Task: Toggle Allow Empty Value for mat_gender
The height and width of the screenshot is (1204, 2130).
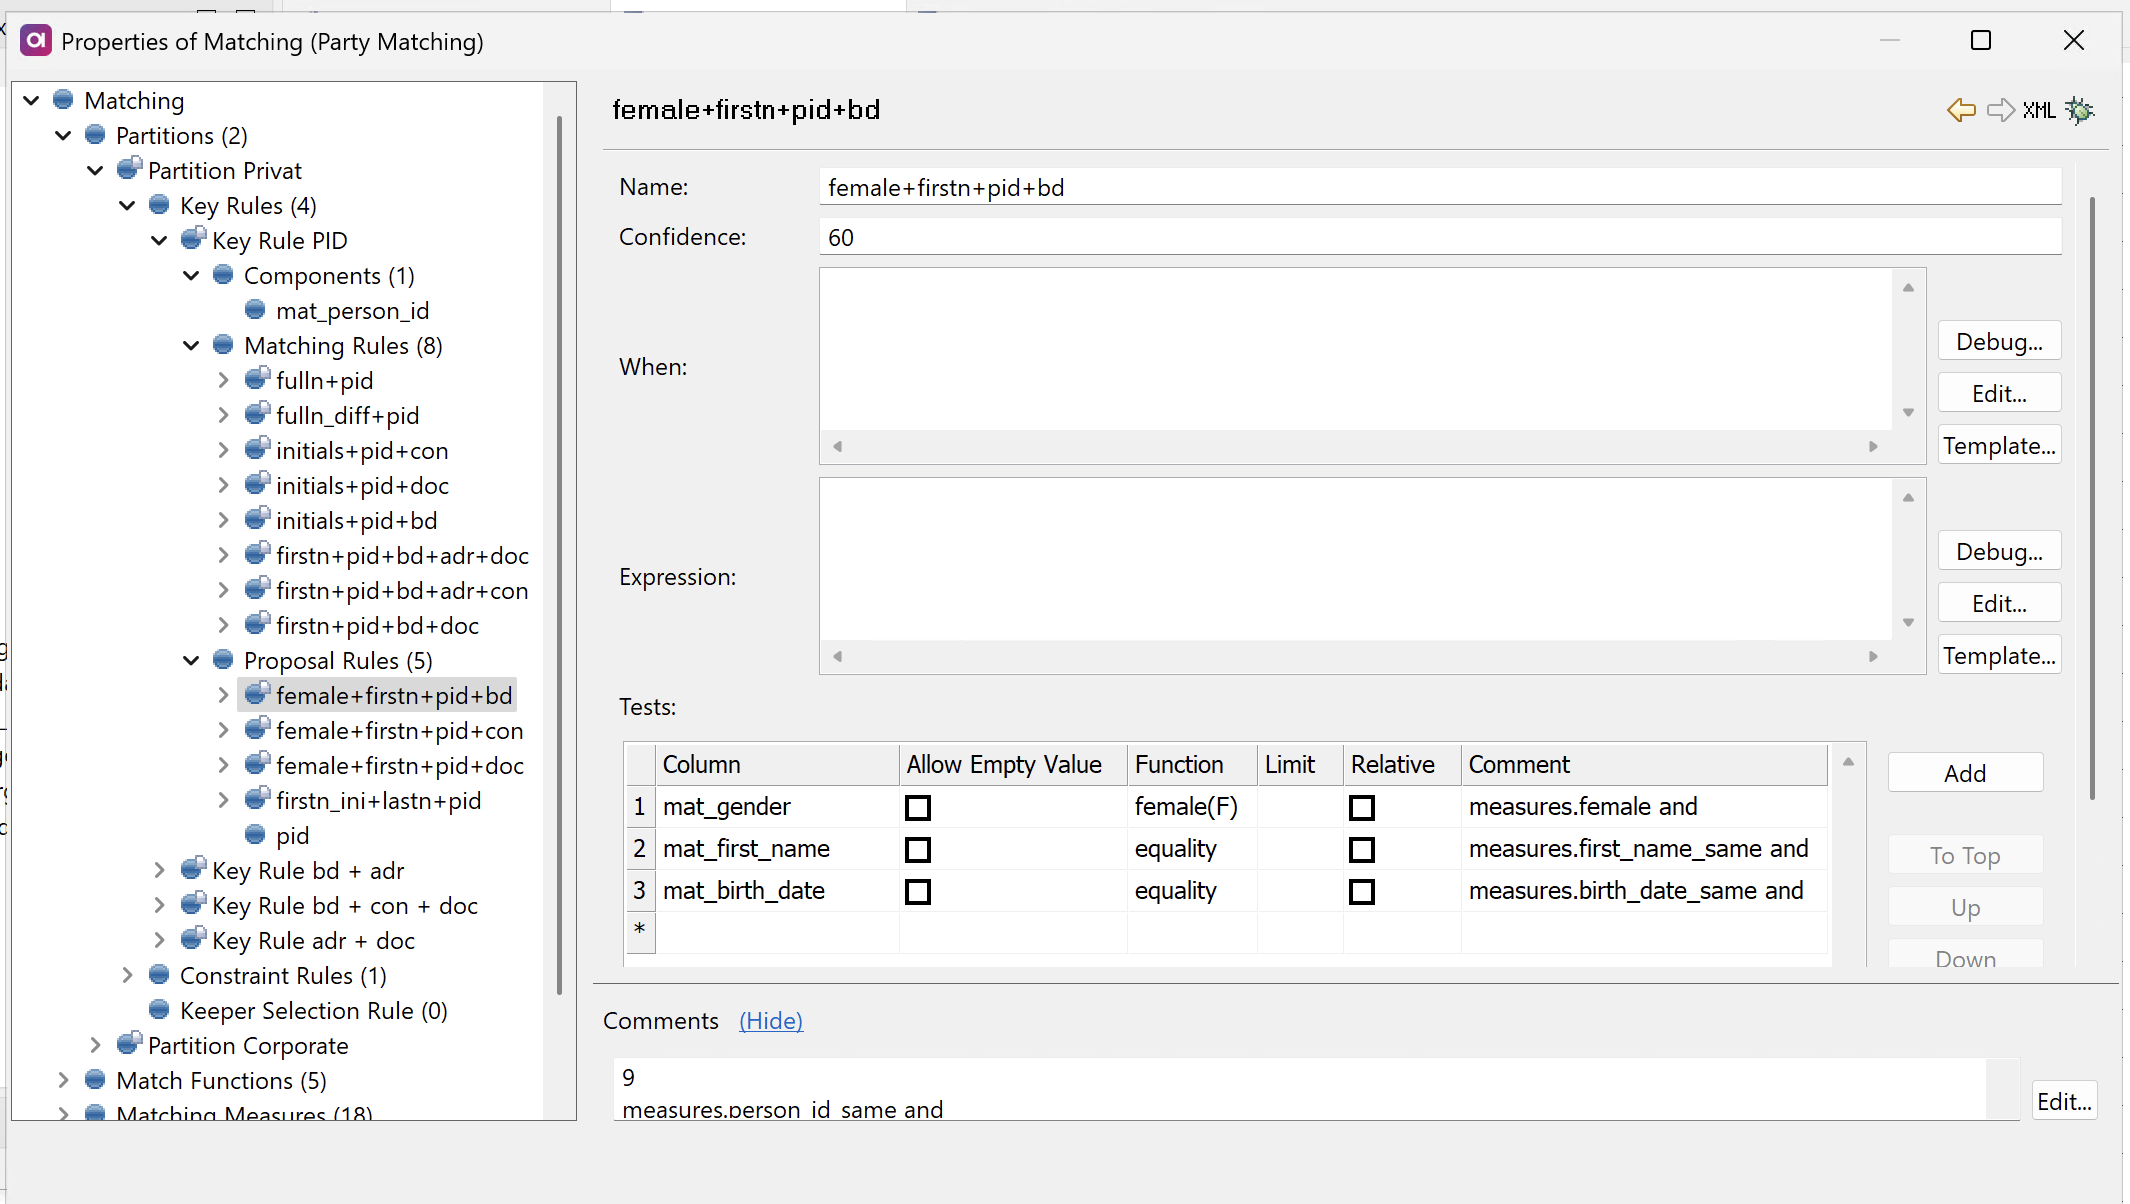Action: tap(917, 807)
